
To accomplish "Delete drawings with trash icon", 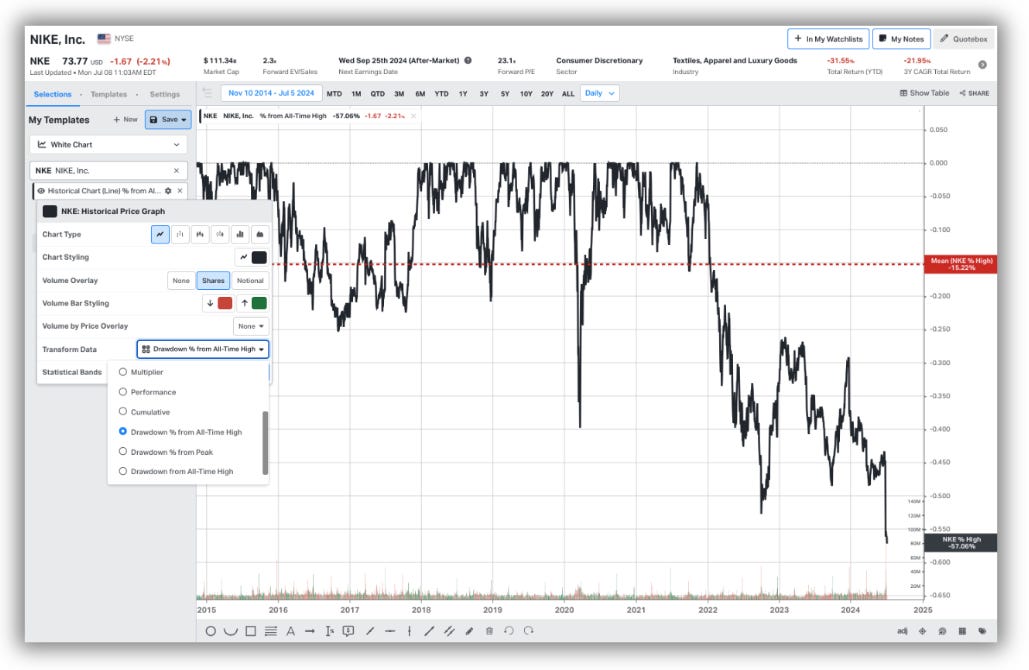I will (489, 631).
